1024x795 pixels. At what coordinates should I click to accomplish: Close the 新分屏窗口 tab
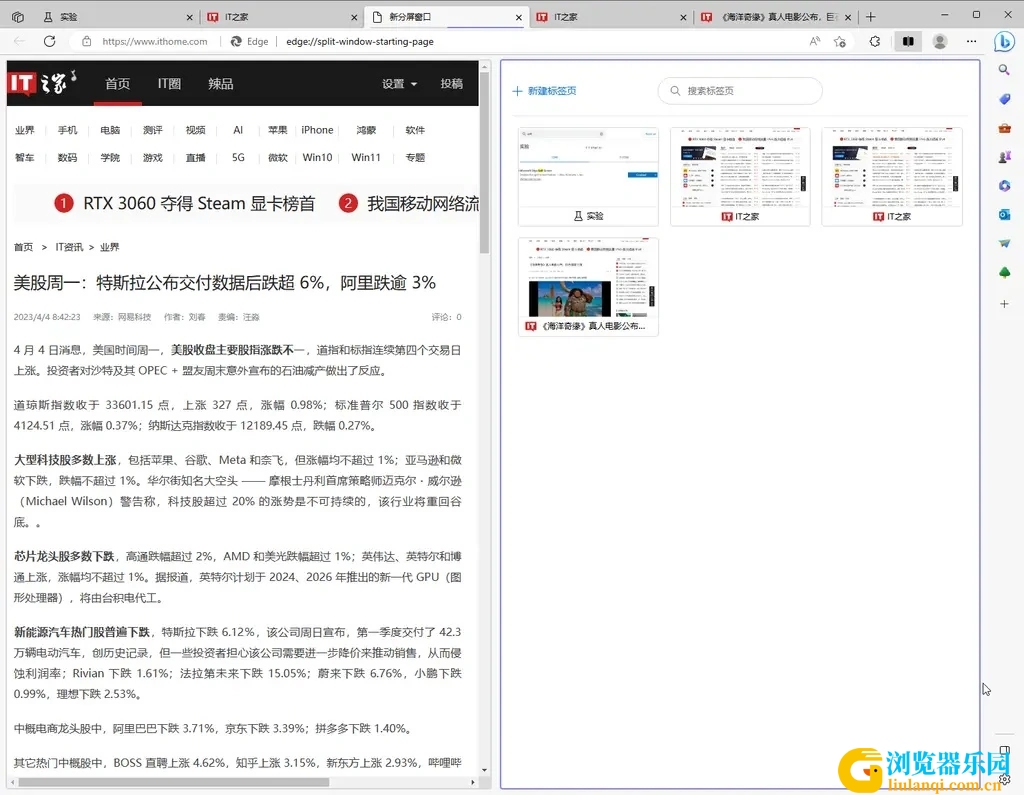coord(519,18)
